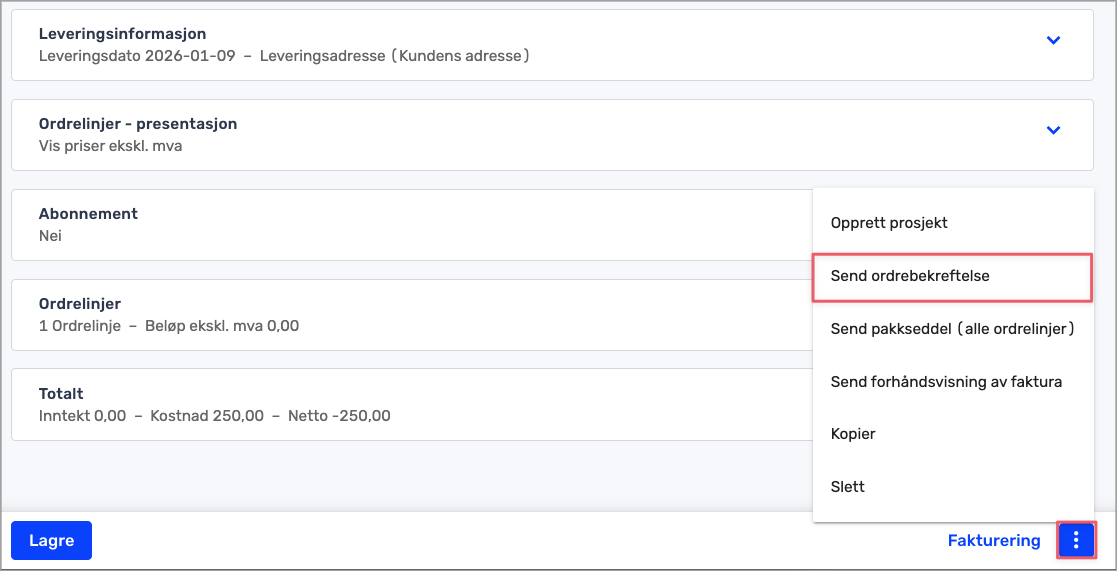Select Send pakkseddel (alle ordrelinjer)
Image resolution: width=1117 pixels, height=571 pixels.
tap(952, 329)
